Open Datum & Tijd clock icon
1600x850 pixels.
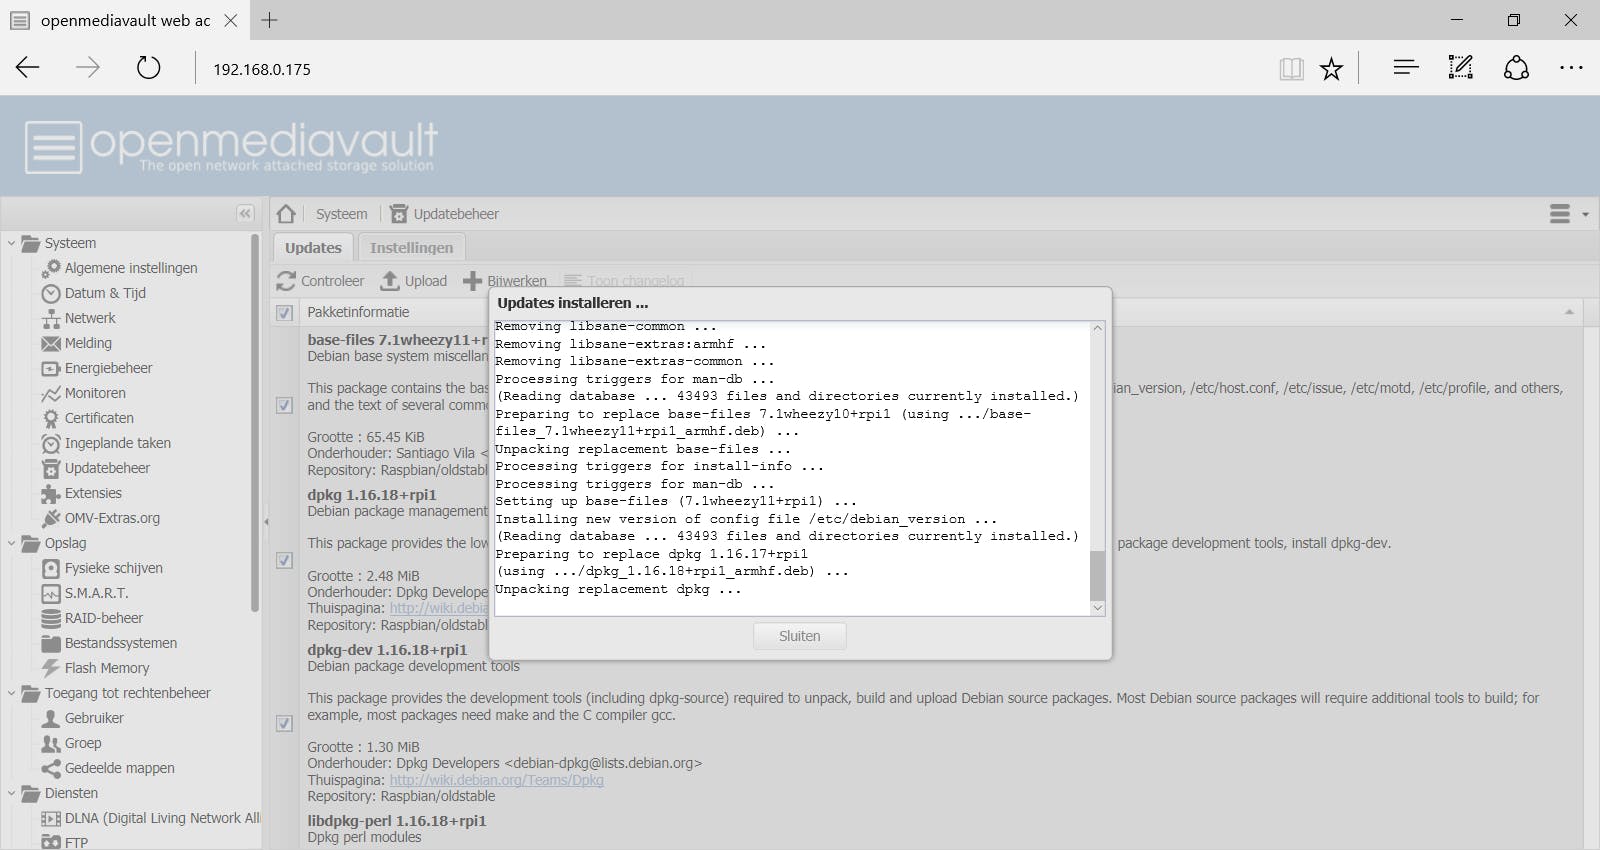[x=51, y=293]
